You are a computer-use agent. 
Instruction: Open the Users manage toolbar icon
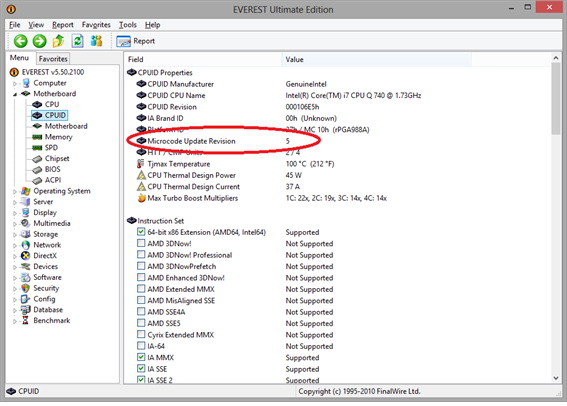pyautogui.click(x=97, y=41)
